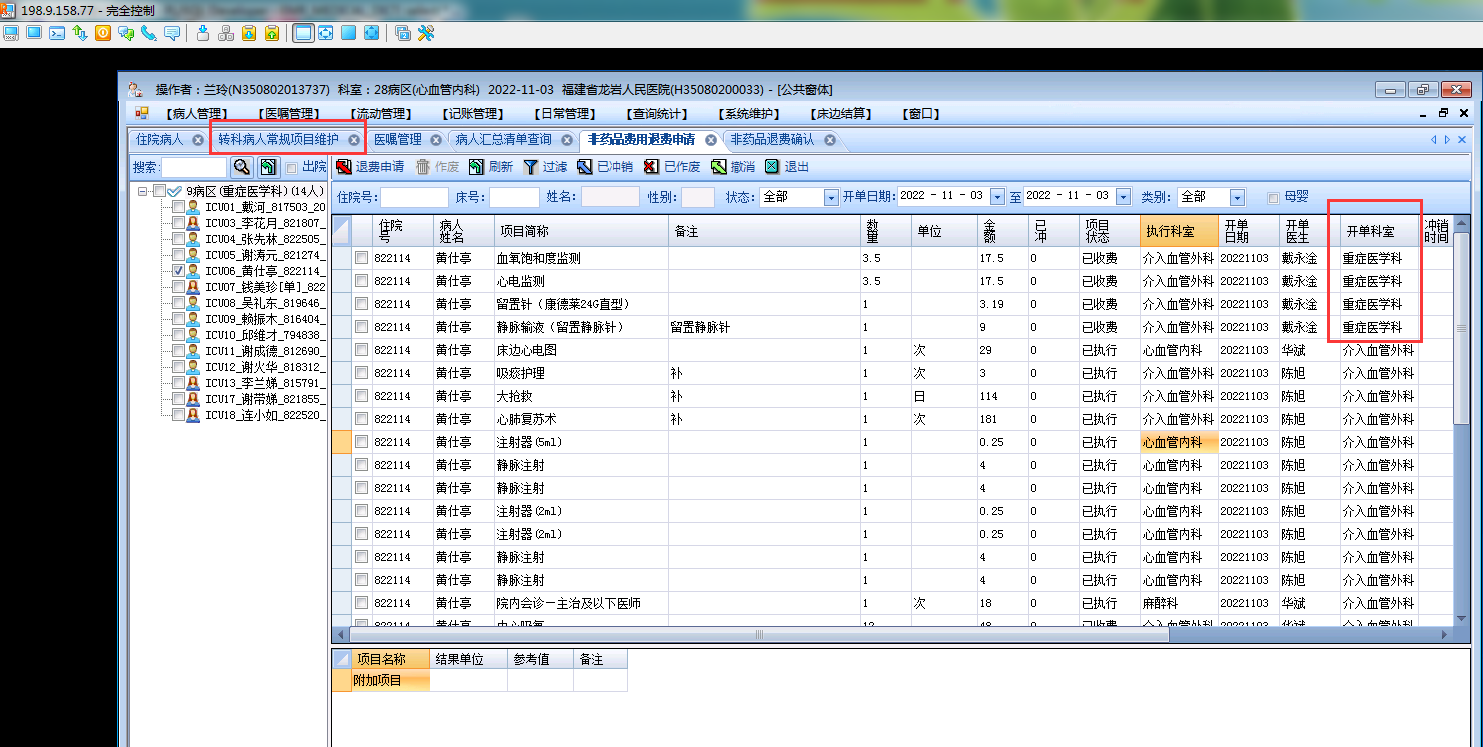Check the row checkbox for 床边心电图
The width and height of the screenshot is (1483, 747).
[361, 350]
